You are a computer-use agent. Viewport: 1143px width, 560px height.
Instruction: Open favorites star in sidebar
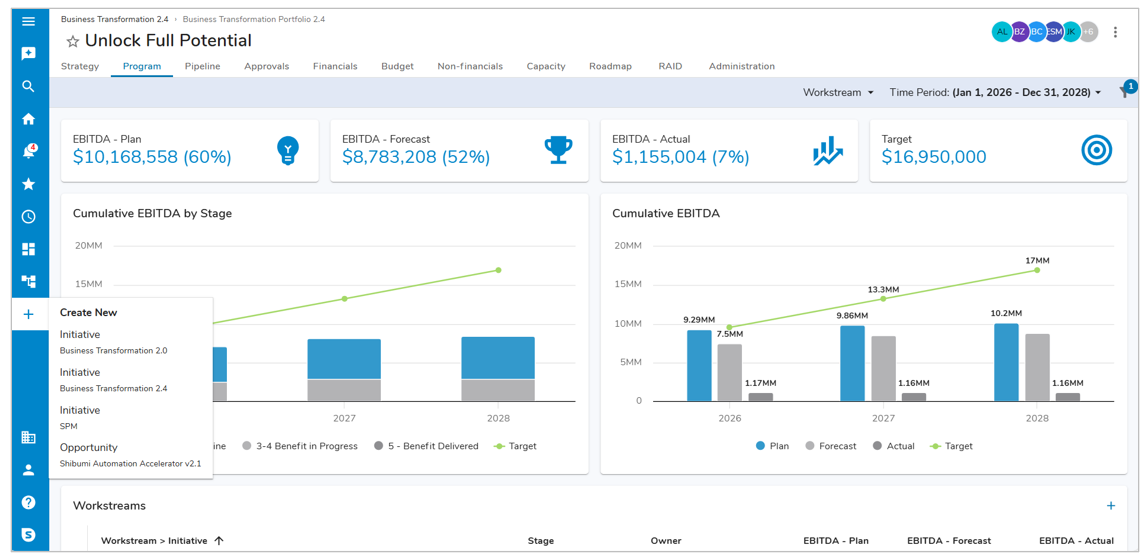coord(28,184)
